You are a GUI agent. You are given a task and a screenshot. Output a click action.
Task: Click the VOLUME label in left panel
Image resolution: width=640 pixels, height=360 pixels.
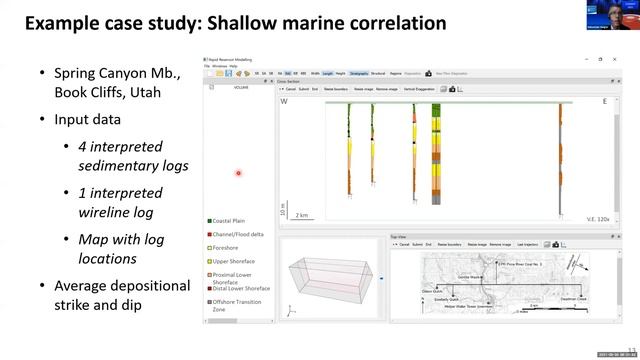pos(241,87)
